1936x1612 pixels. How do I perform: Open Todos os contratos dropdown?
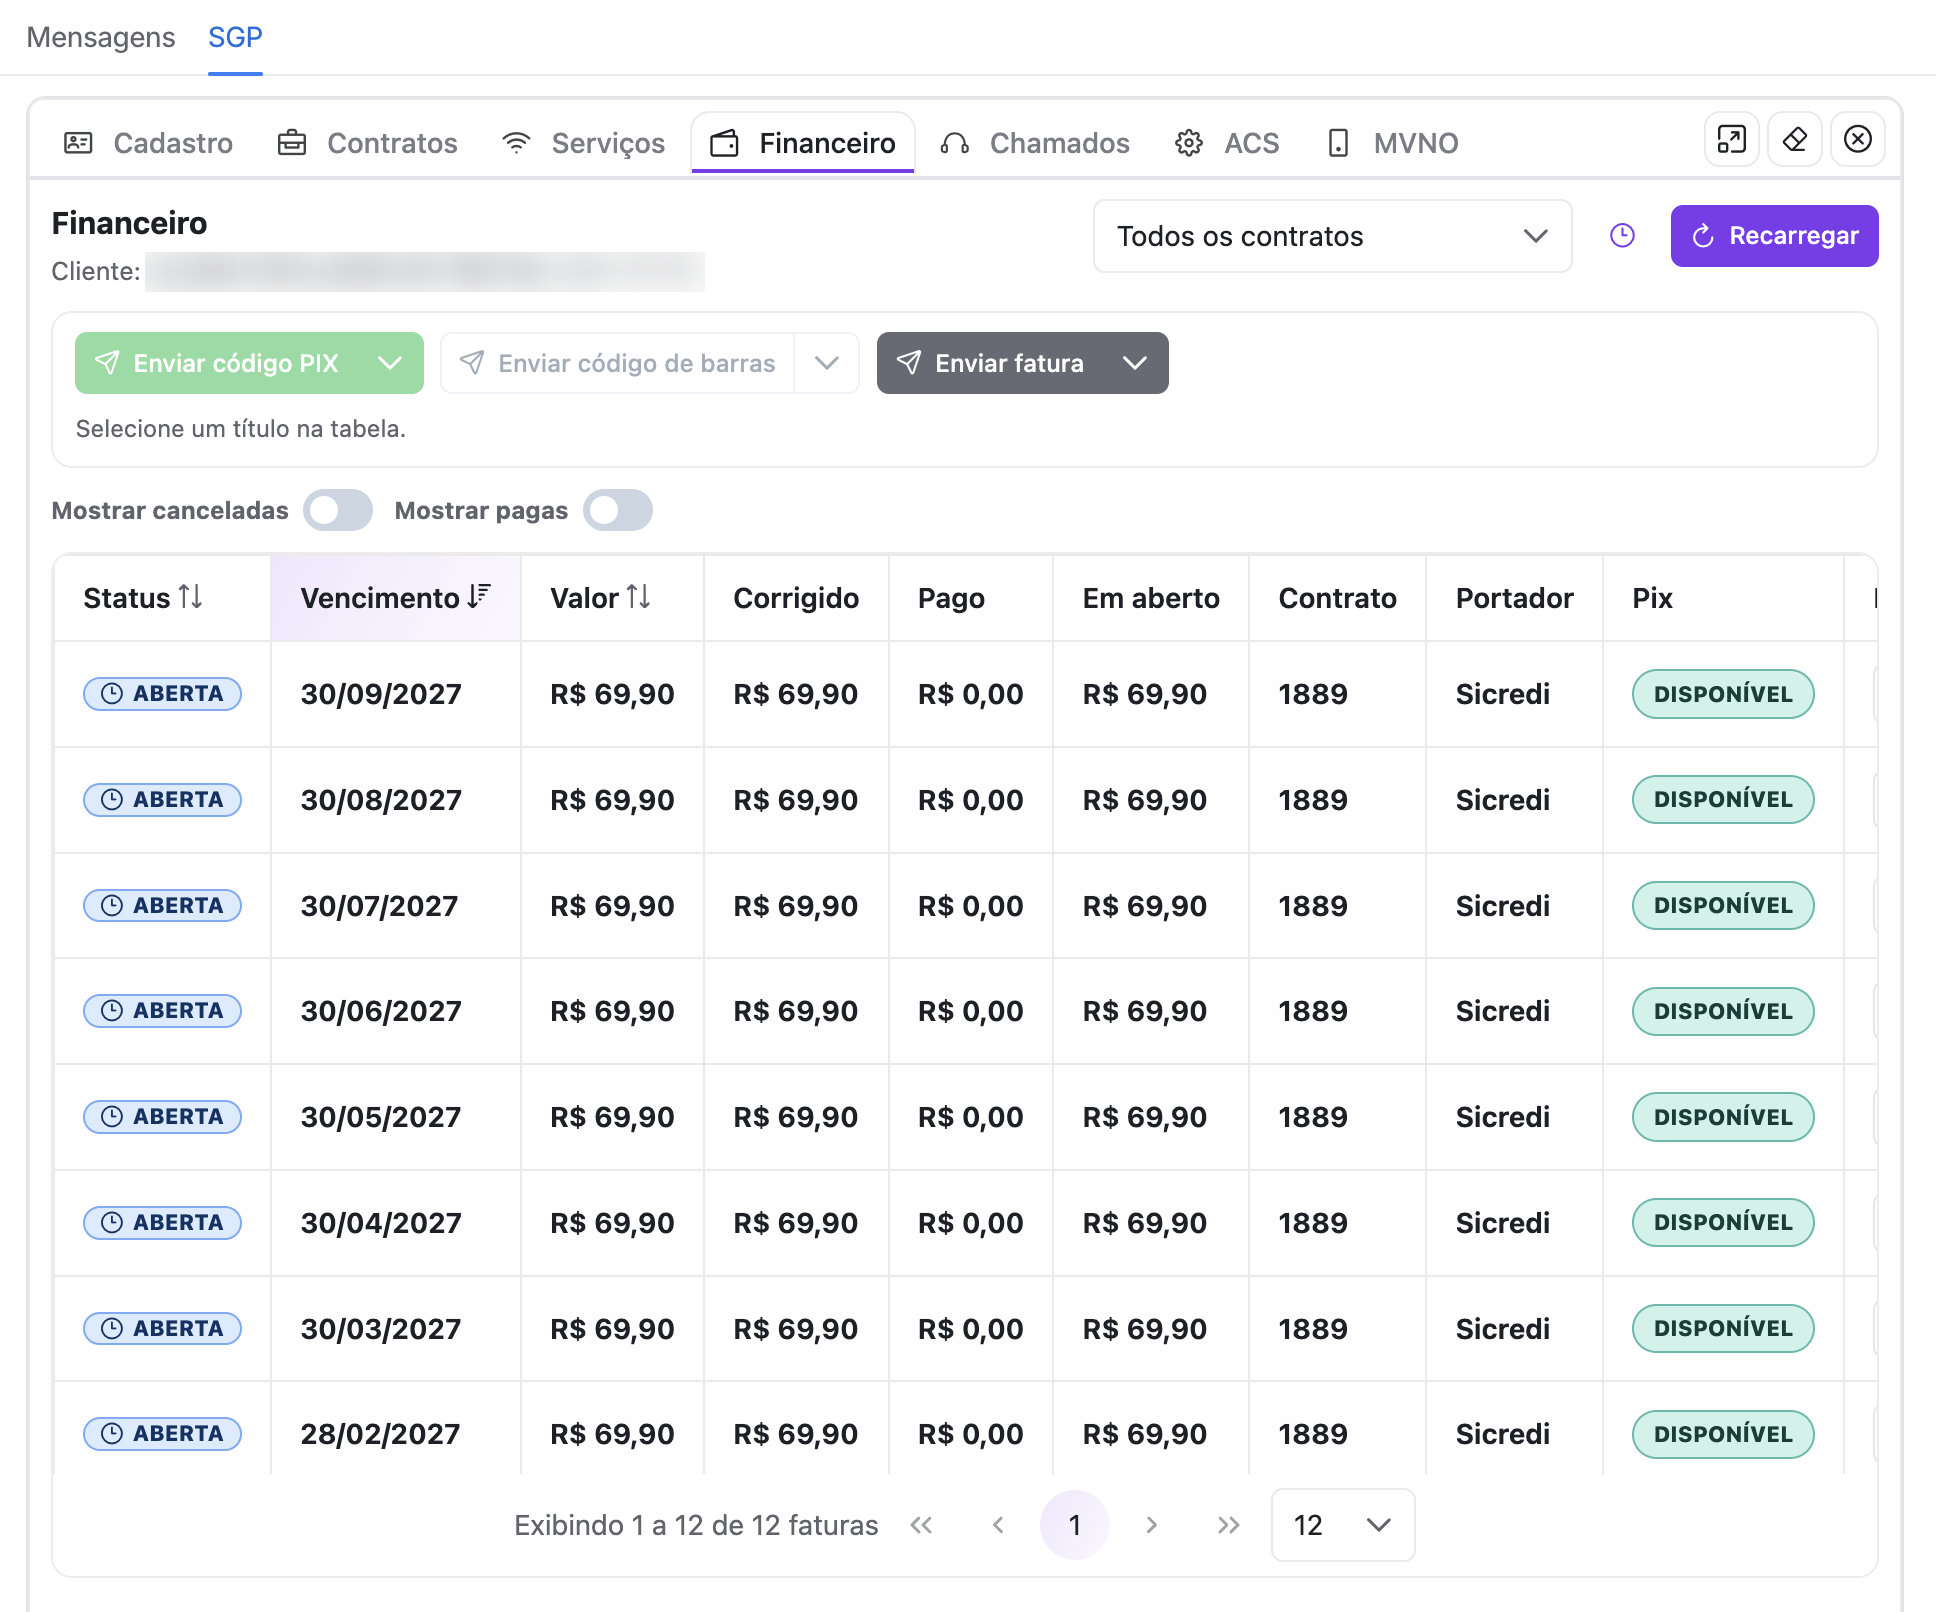(1332, 236)
